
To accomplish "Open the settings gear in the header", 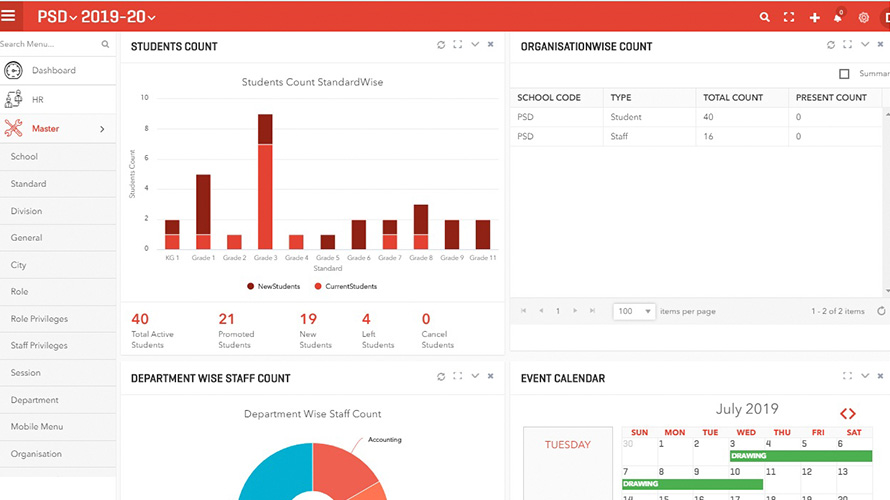I will [863, 18].
